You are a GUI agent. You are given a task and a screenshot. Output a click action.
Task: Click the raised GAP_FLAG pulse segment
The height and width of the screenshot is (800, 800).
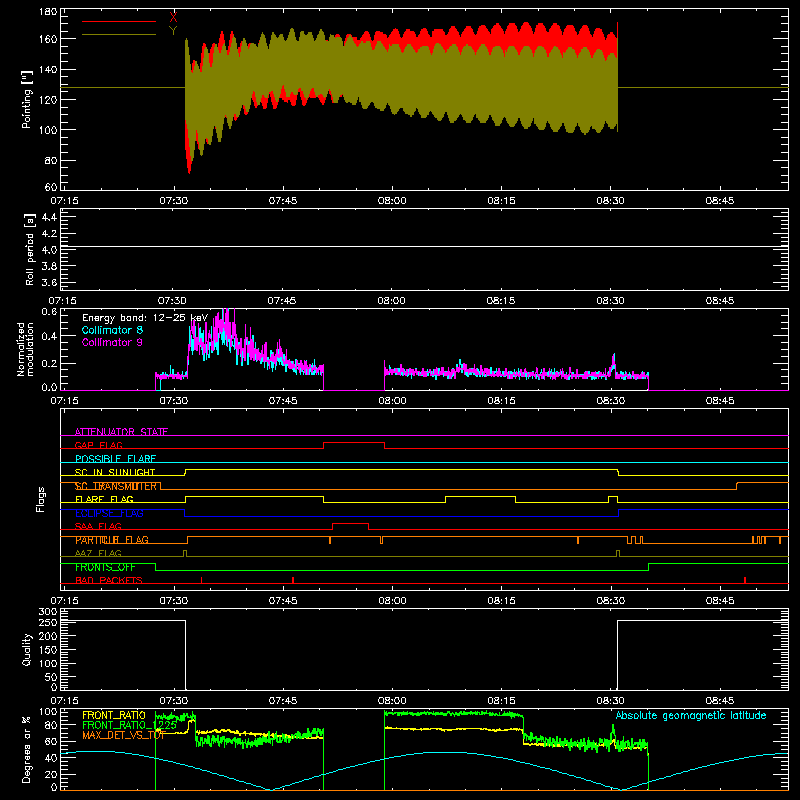(354, 442)
